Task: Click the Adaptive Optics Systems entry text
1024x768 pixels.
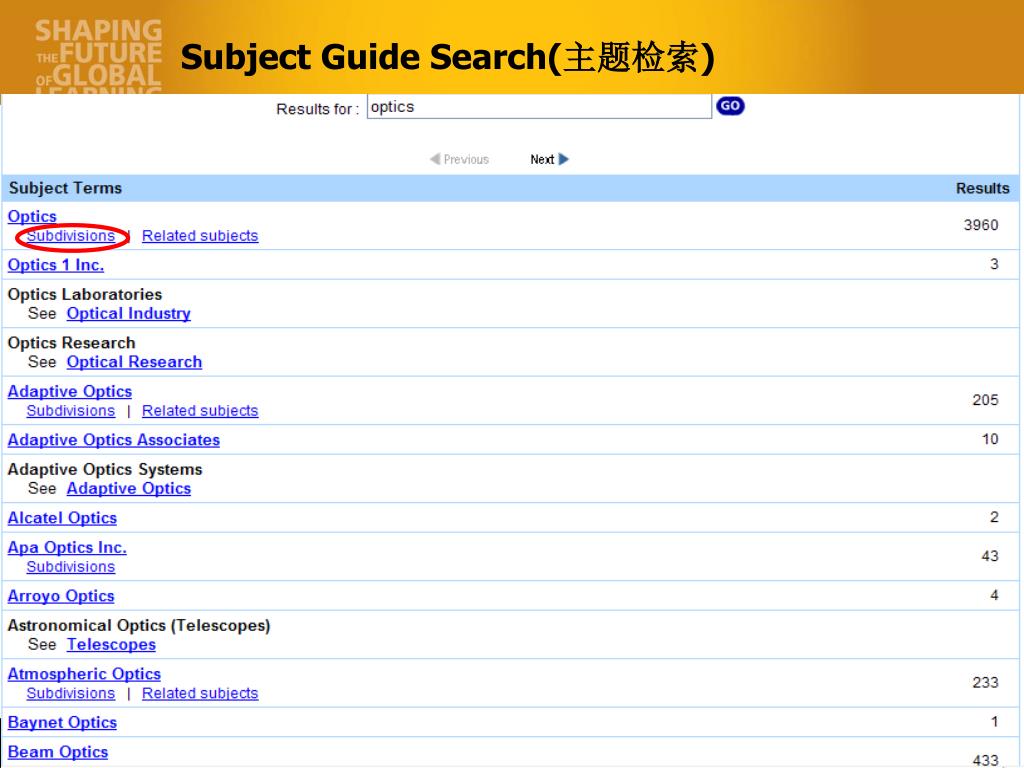Action: 105,470
